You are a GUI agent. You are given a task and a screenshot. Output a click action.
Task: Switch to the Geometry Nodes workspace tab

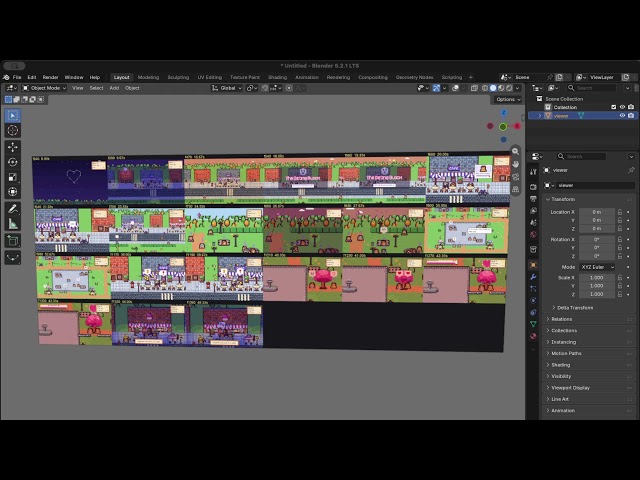click(x=414, y=77)
